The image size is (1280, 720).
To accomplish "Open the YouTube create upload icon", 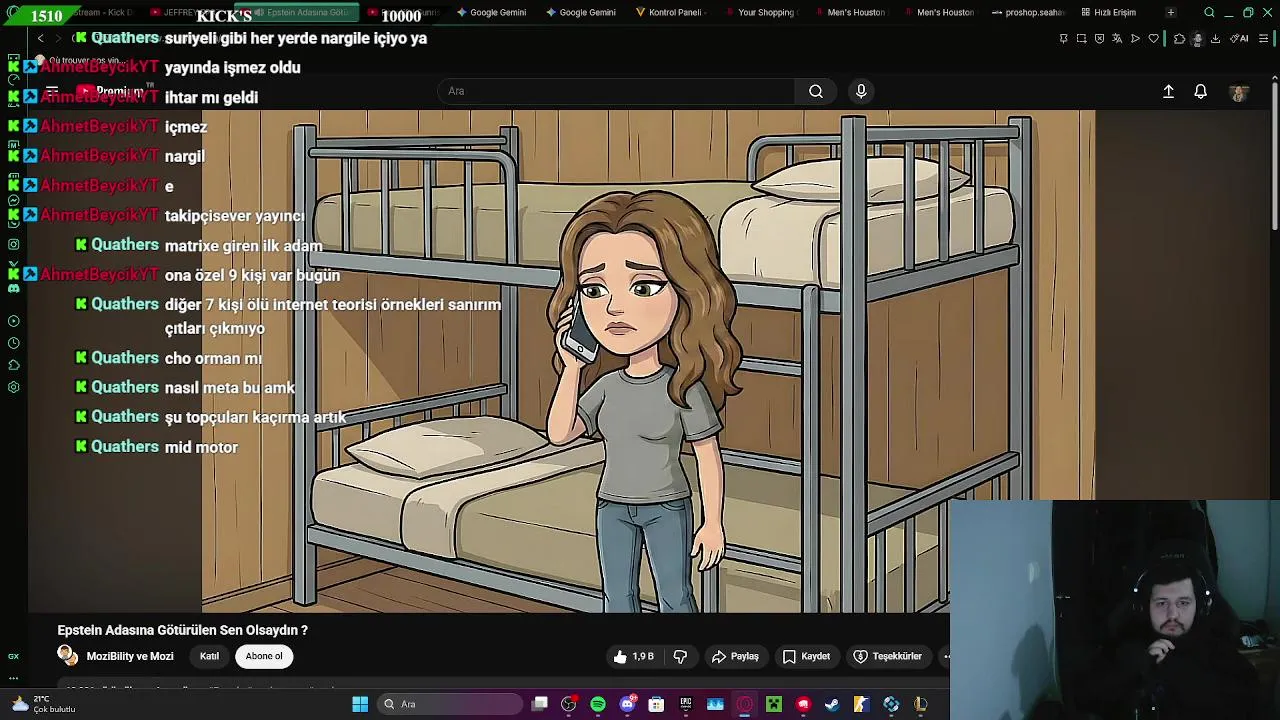I will click(x=1168, y=91).
